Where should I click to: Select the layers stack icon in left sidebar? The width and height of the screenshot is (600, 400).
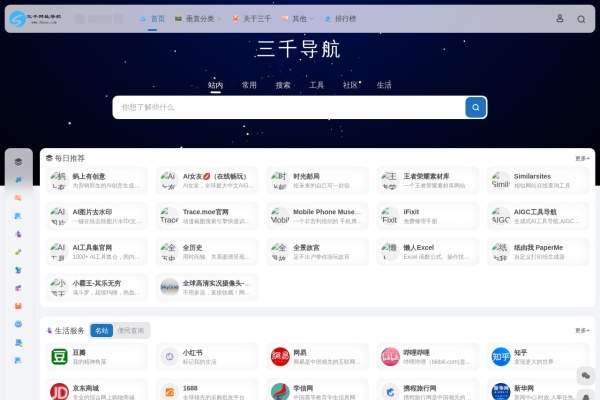click(18, 162)
